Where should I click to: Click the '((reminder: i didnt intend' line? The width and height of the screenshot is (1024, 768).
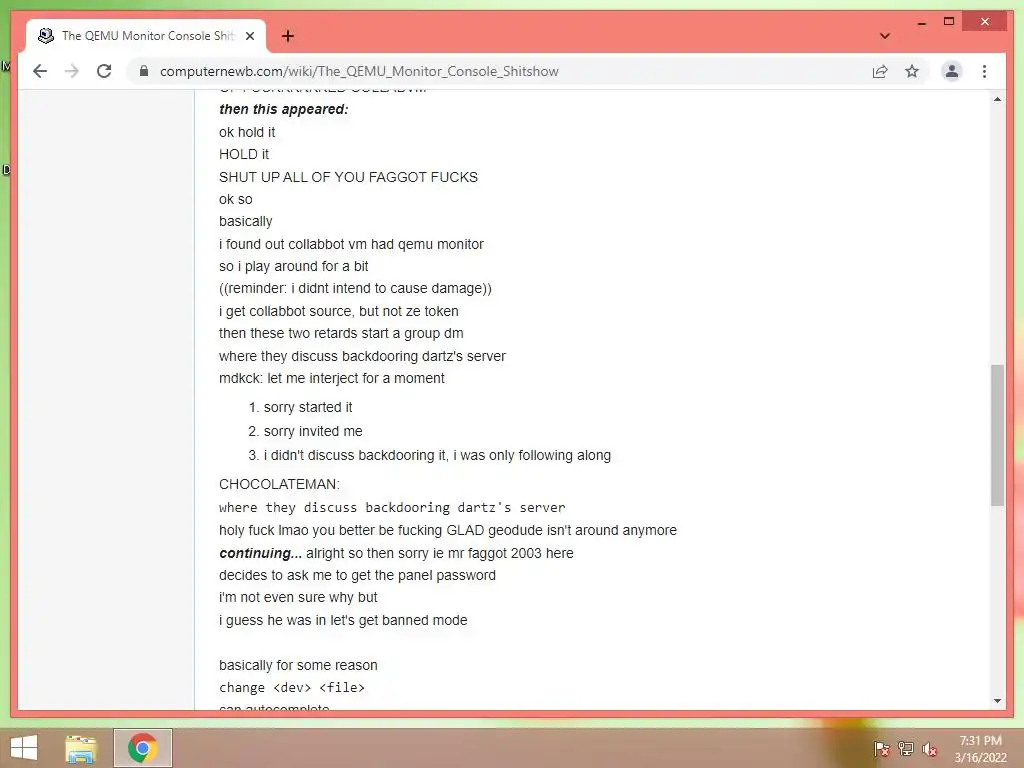tap(355, 288)
